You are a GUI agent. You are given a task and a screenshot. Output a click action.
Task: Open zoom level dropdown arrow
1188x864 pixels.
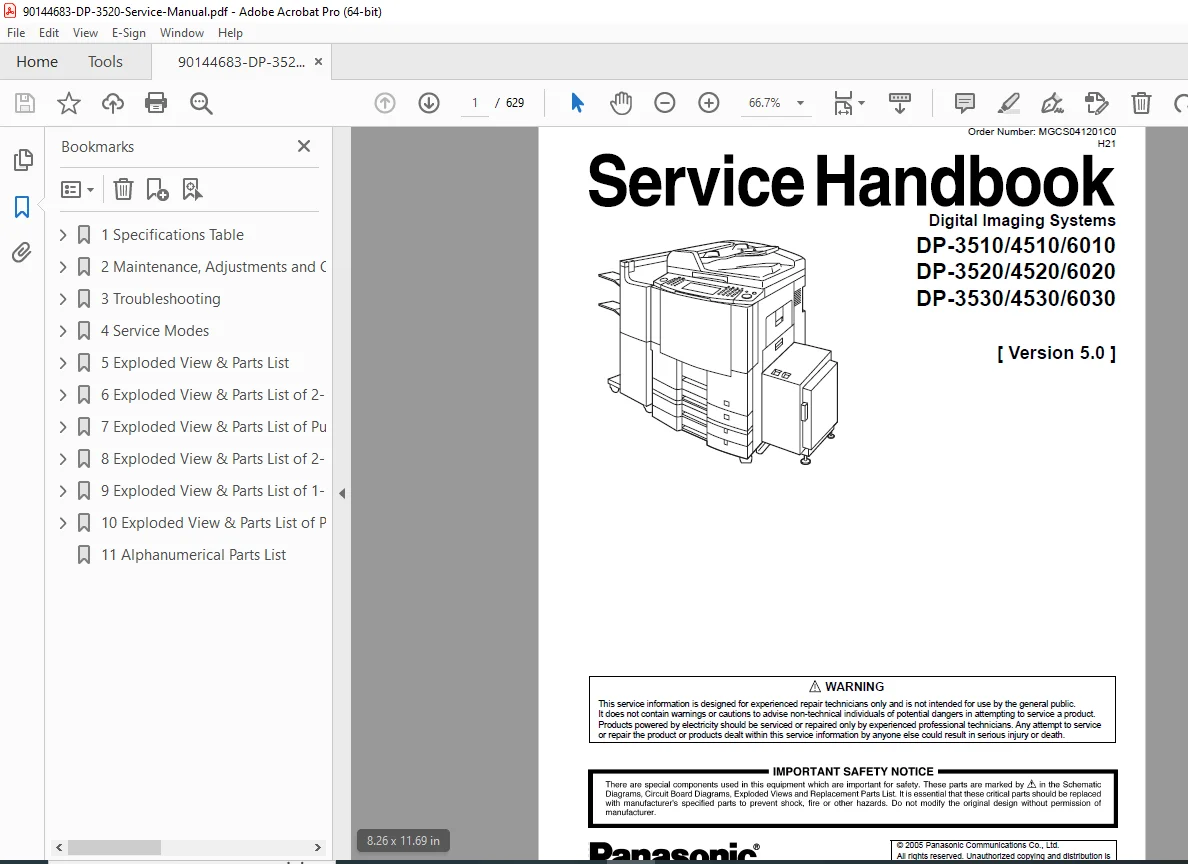(x=800, y=103)
